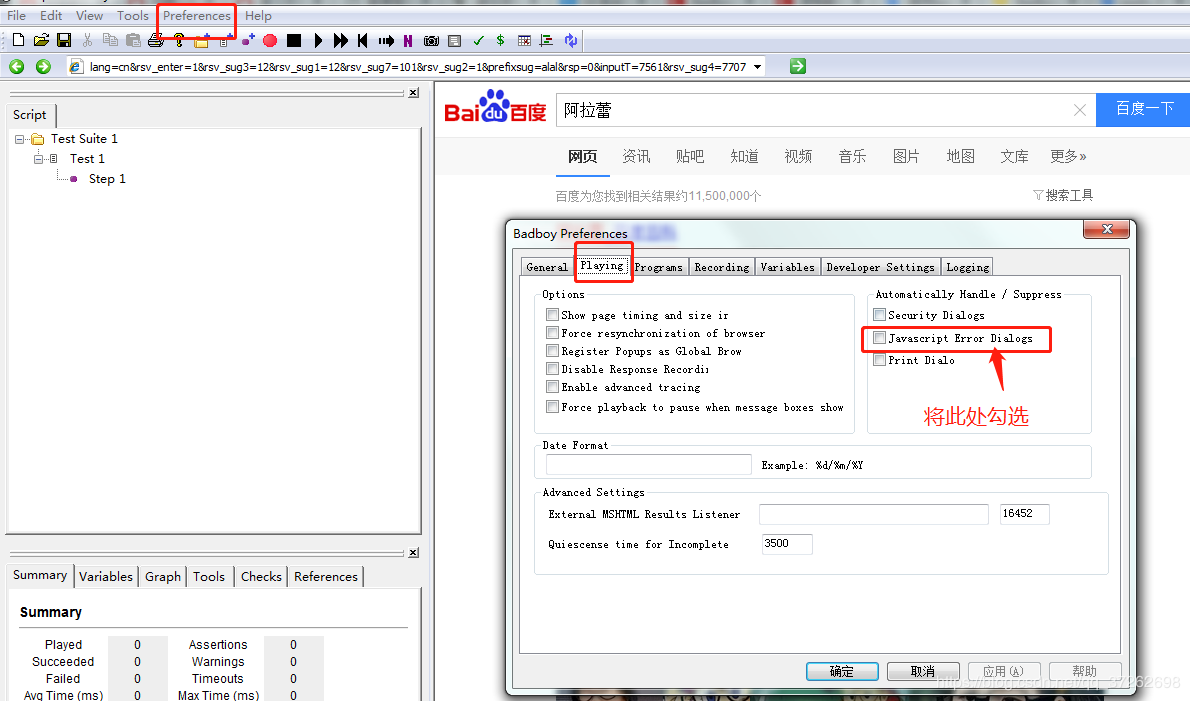The height and width of the screenshot is (701, 1190).
Task: Click the form populator page icon
Action: 455,41
